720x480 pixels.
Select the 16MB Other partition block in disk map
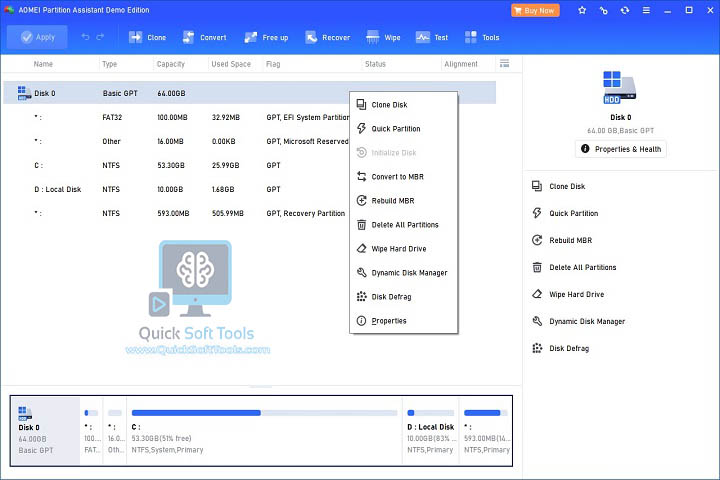click(115, 430)
